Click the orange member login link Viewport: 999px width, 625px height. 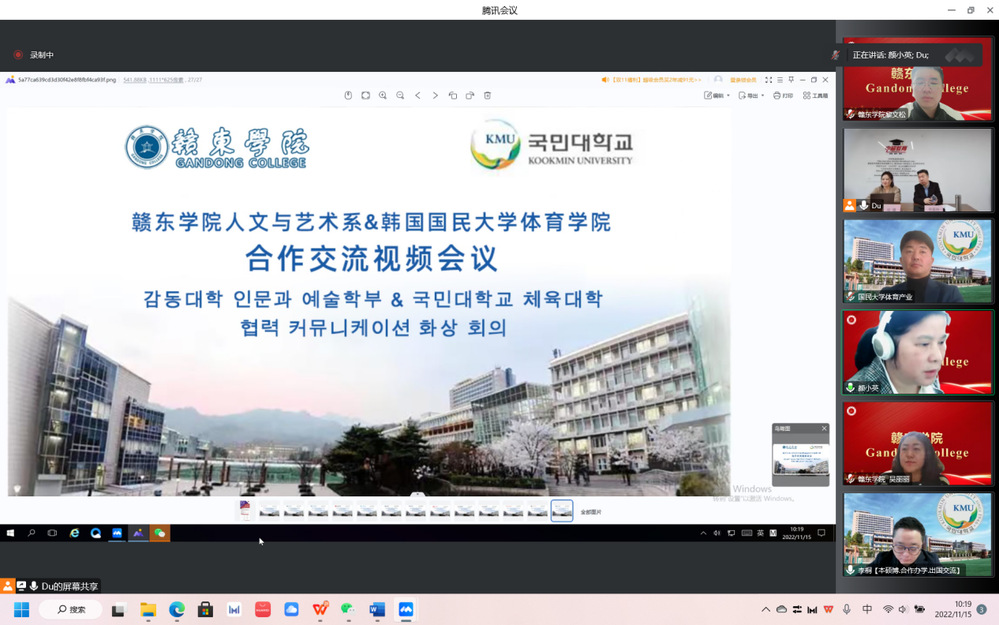click(x=743, y=80)
